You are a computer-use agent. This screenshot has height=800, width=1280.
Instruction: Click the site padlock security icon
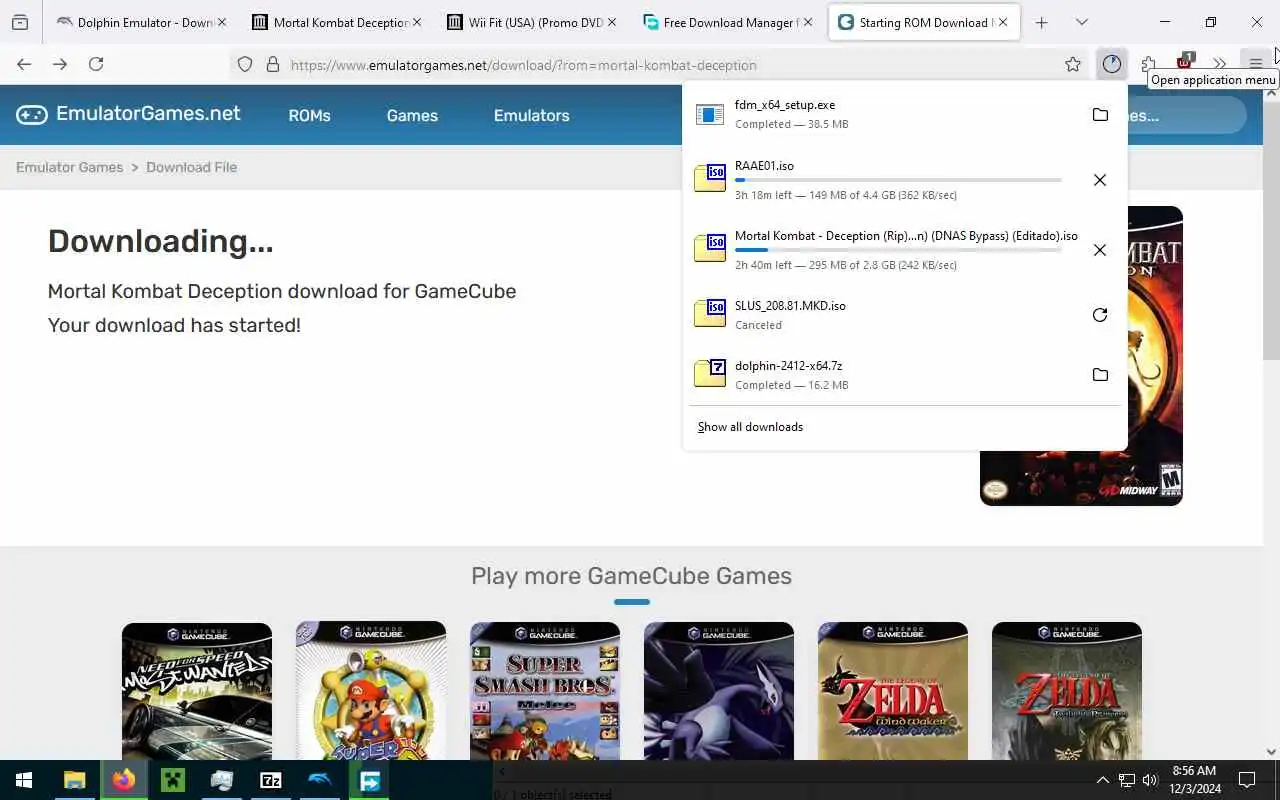[272, 65]
